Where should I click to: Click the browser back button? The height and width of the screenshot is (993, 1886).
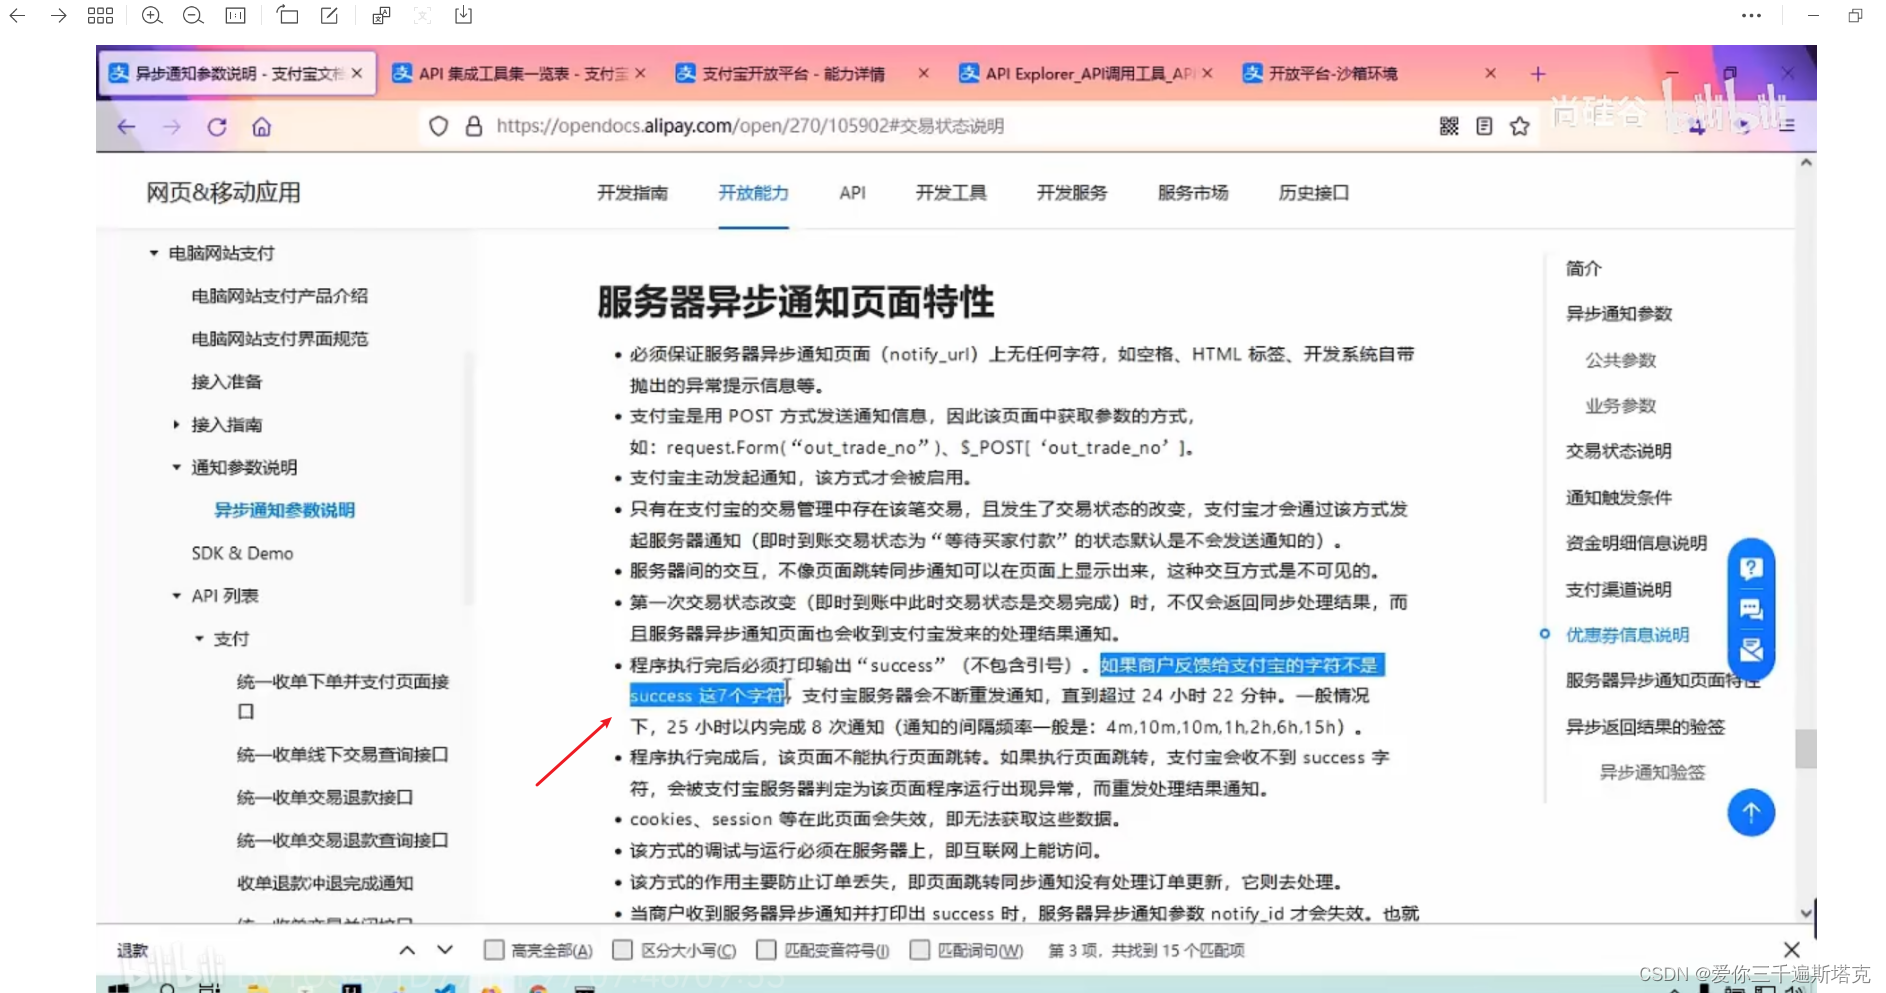(x=126, y=127)
